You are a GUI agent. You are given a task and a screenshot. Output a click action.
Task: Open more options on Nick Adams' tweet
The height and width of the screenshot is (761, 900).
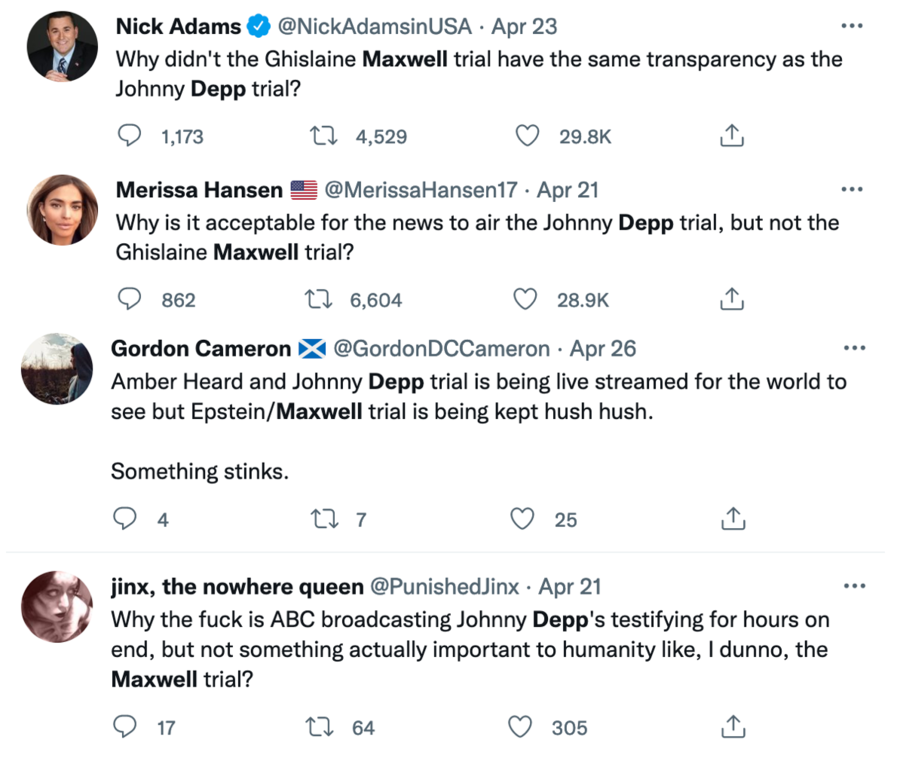point(852,25)
